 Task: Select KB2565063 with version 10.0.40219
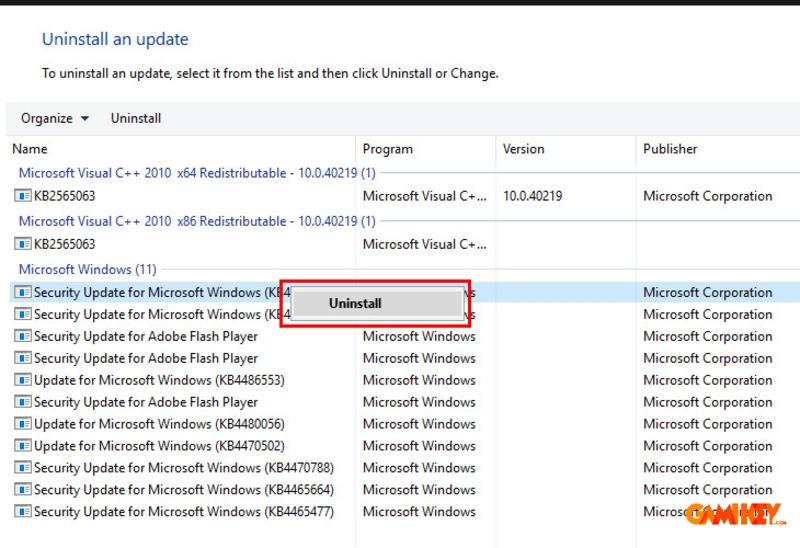click(64, 196)
